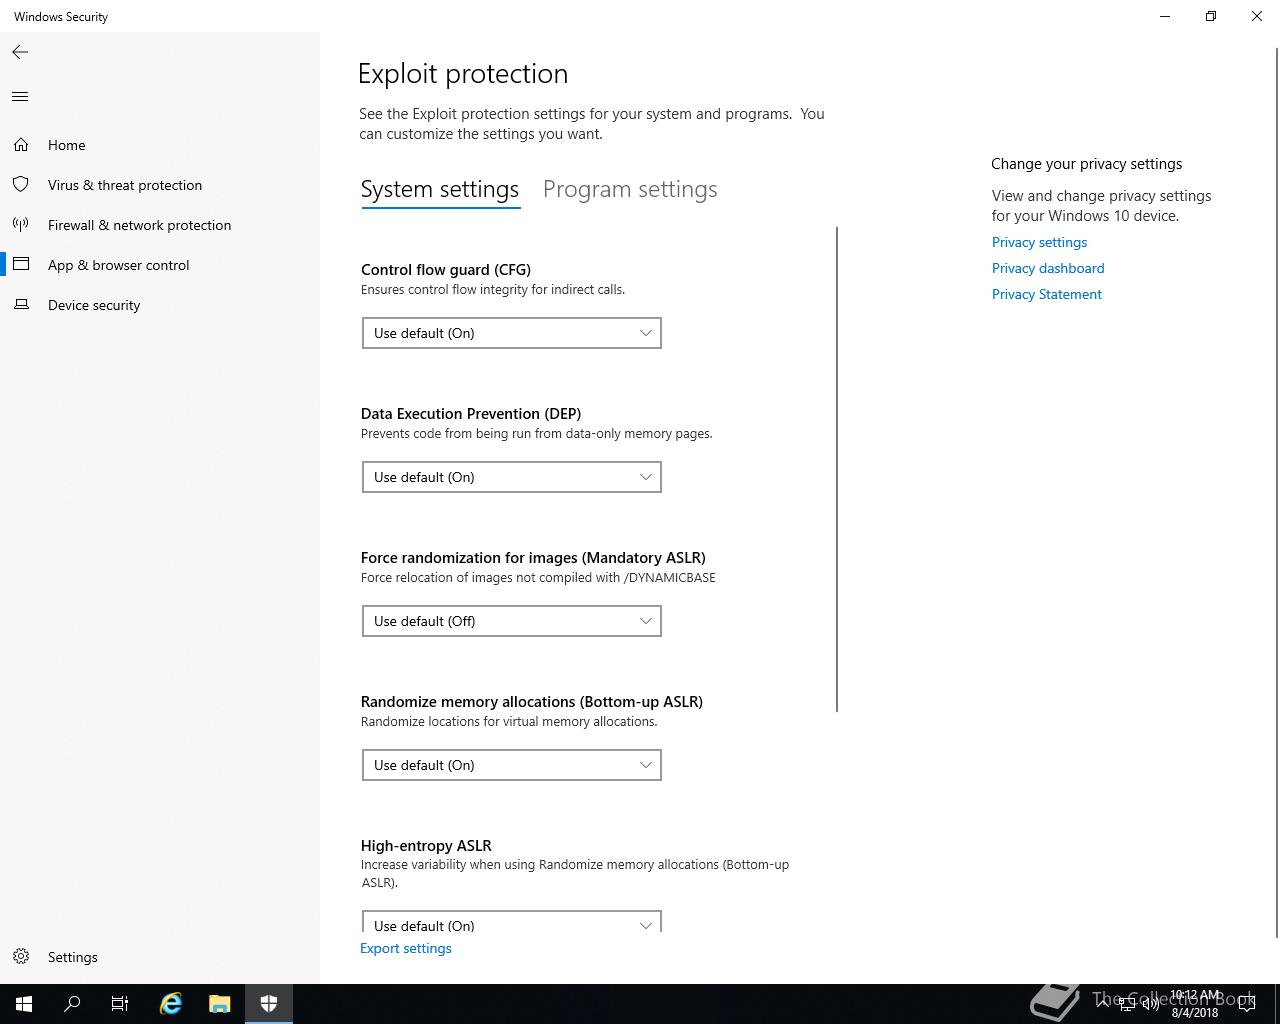This screenshot has width=1280, height=1024.
Task: Click Windows Security shield taskbar icon
Action: click(269, 1004)
